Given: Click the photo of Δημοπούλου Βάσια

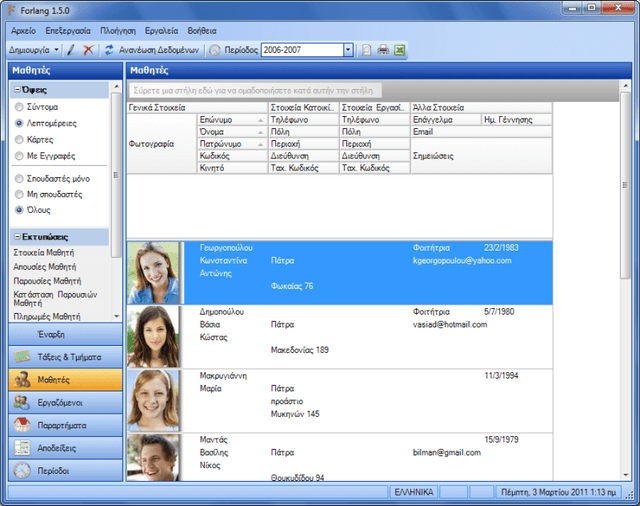Looking at the screenshot, I should pyautogui.click(x=153, y=337).
